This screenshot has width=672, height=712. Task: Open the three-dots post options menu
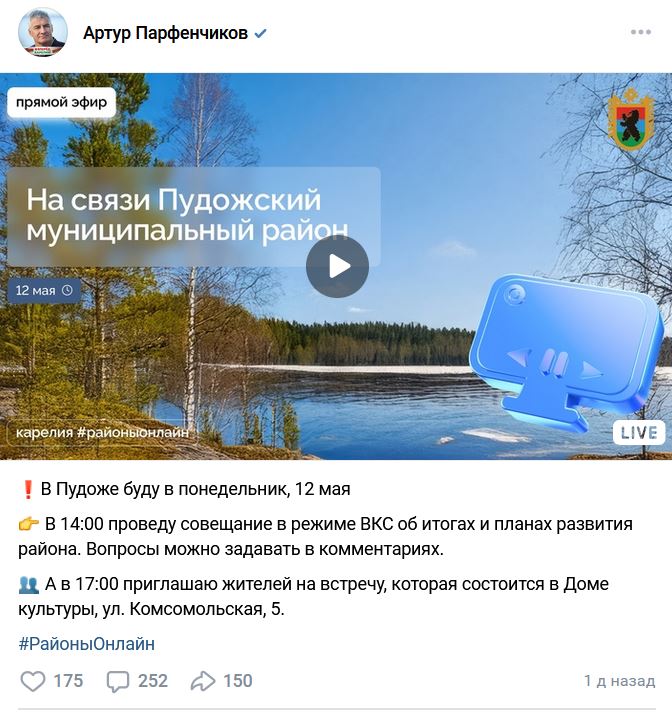(x=641, y=32)
